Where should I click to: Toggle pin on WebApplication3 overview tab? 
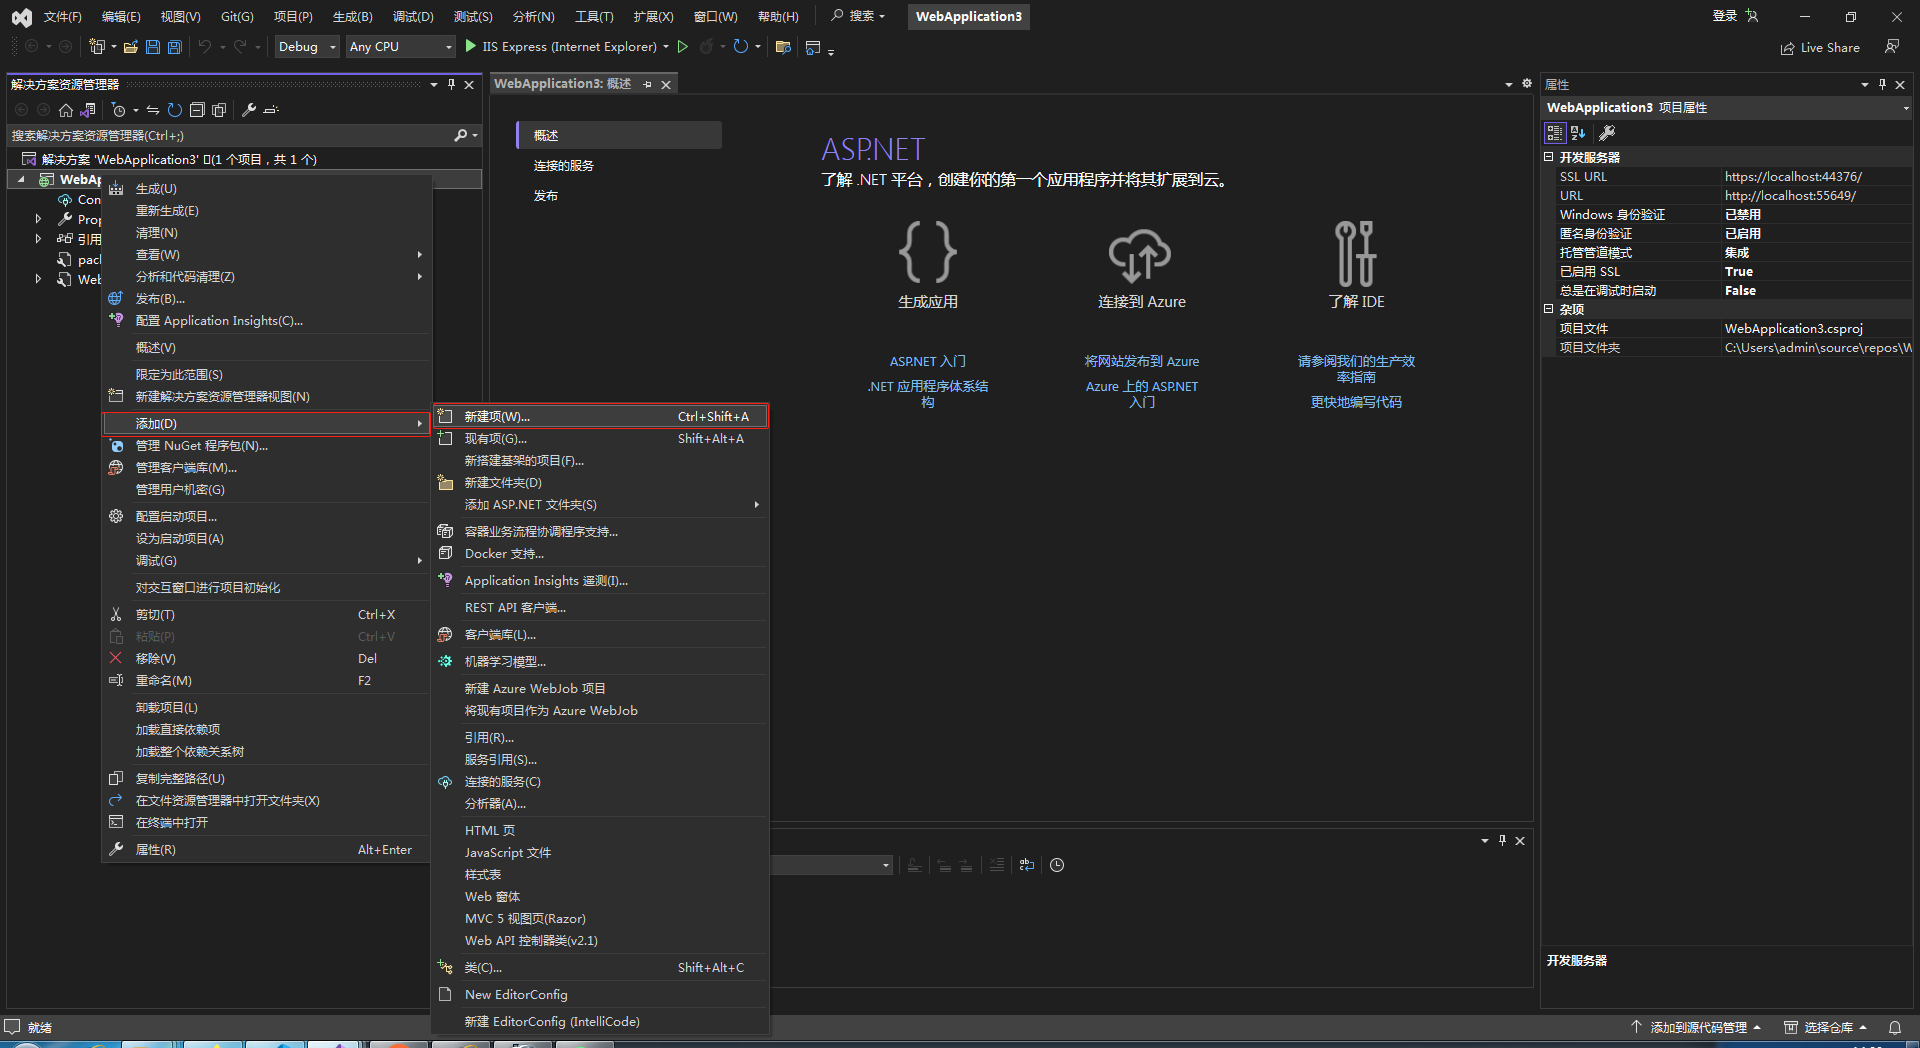point(647,84)
